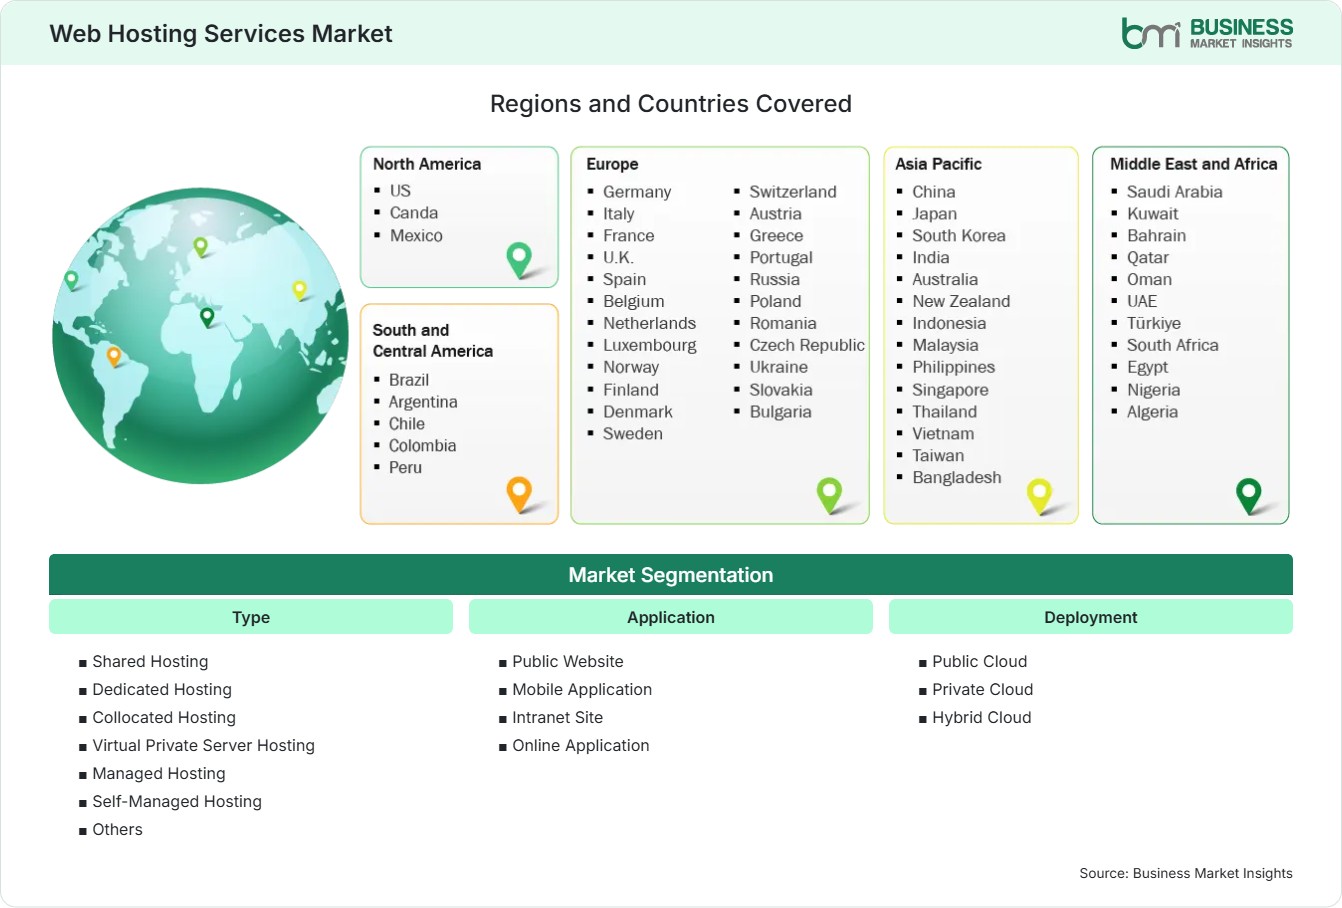The image size is (1342, 908).
Task: Click US in North America list
Action: coord(400,190)
